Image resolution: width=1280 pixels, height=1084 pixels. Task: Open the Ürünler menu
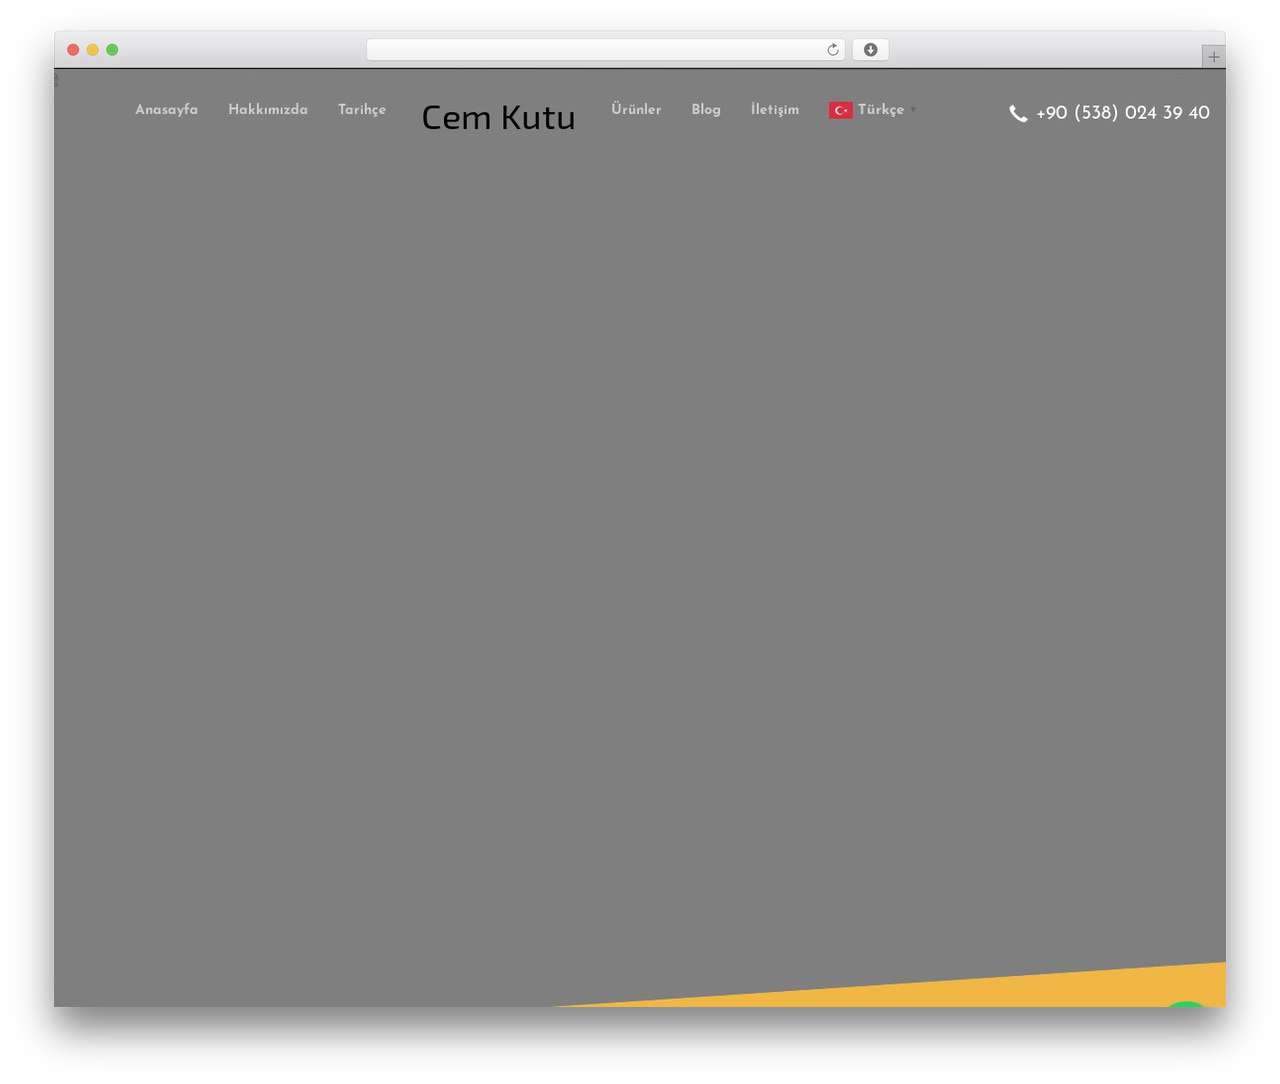point(636,109)
